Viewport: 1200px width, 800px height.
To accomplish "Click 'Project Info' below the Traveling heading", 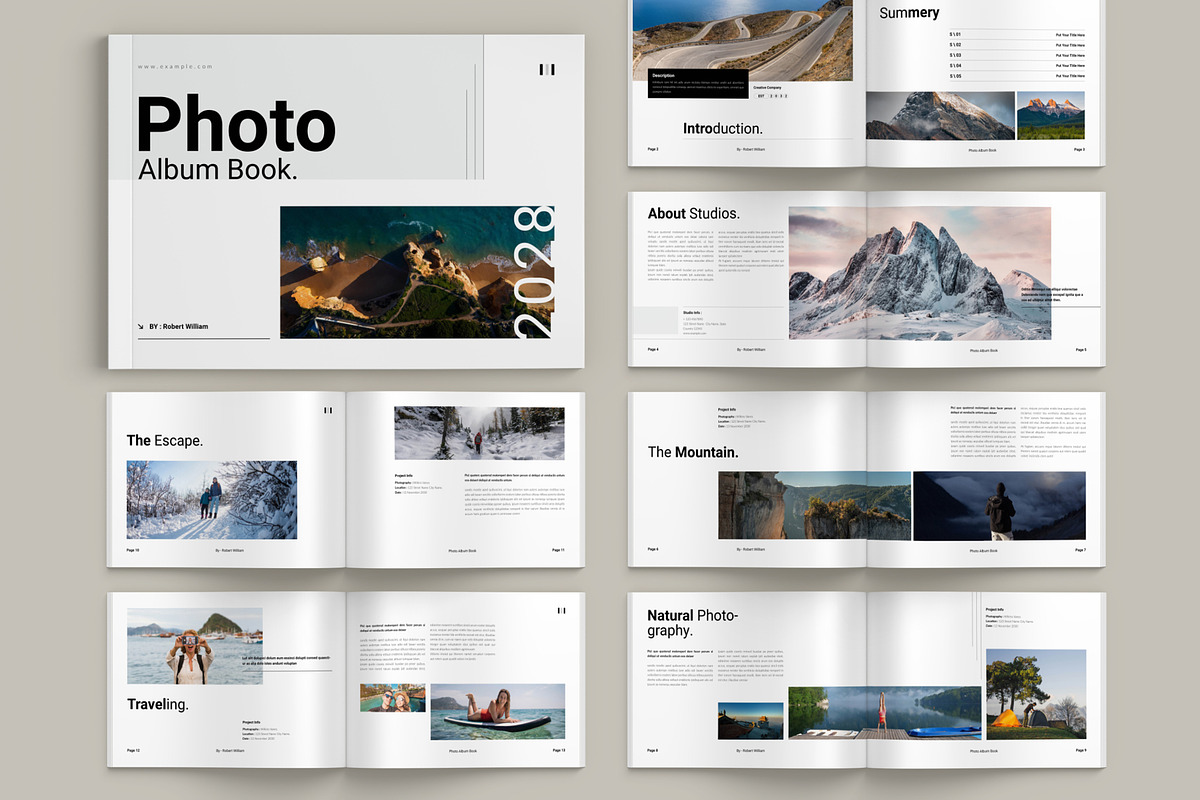I will pyautogui.click(x=251, y=722).
